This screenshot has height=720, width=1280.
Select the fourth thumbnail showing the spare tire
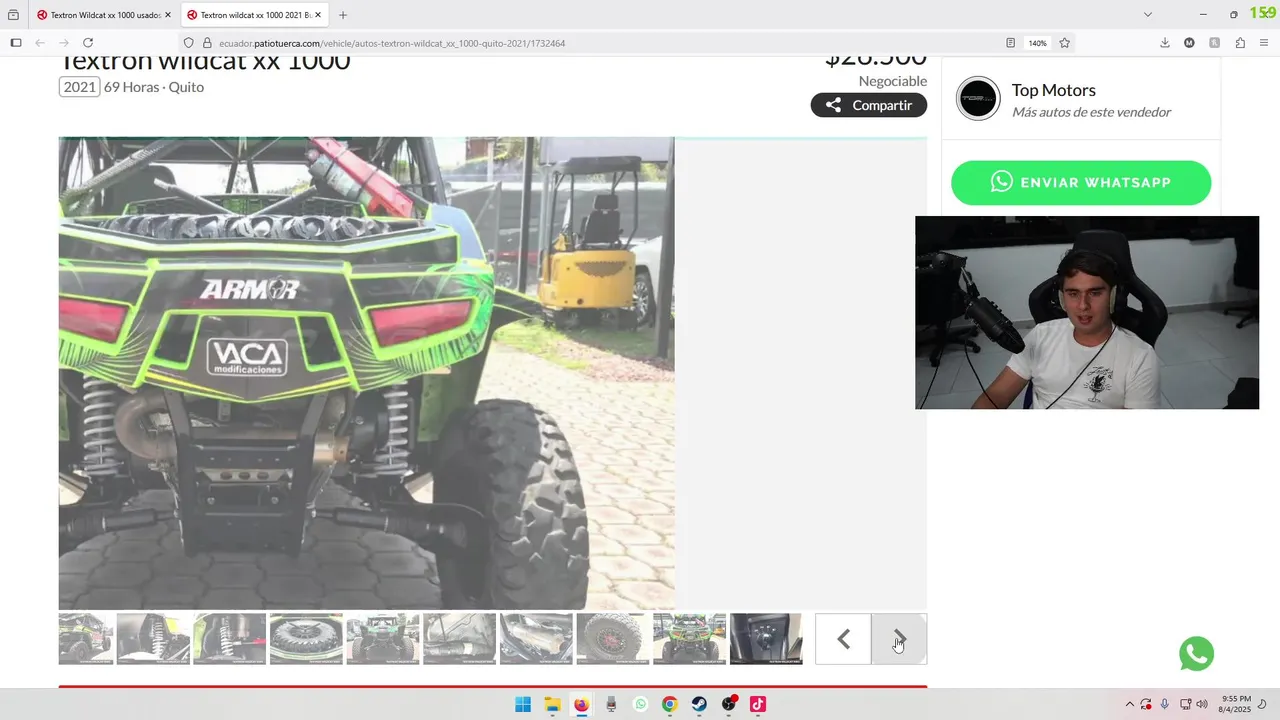click(306, 639)
